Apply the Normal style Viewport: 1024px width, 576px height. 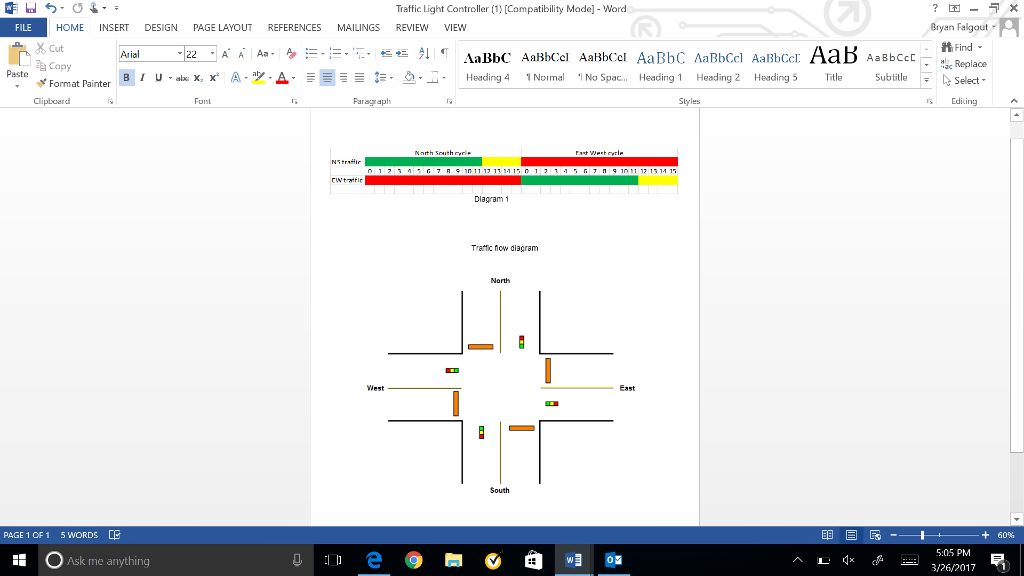click(x=545, y=66)
